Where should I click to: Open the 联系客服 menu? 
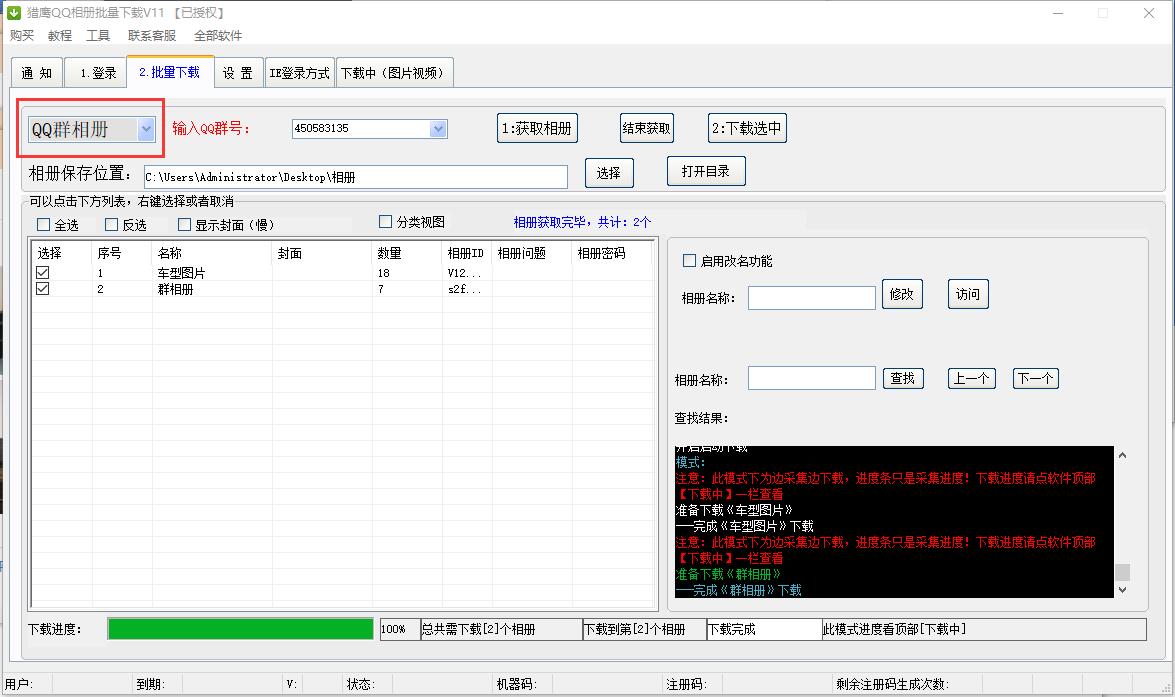click(x=151, y=35)
